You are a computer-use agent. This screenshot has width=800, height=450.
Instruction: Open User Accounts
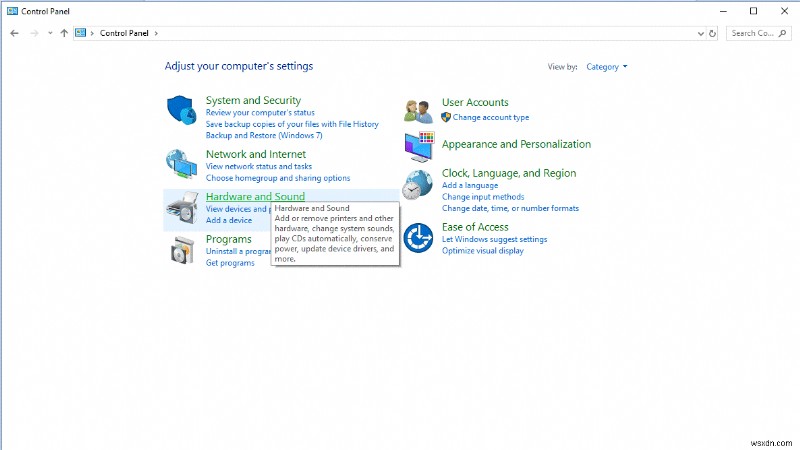[x=475, y=103]
